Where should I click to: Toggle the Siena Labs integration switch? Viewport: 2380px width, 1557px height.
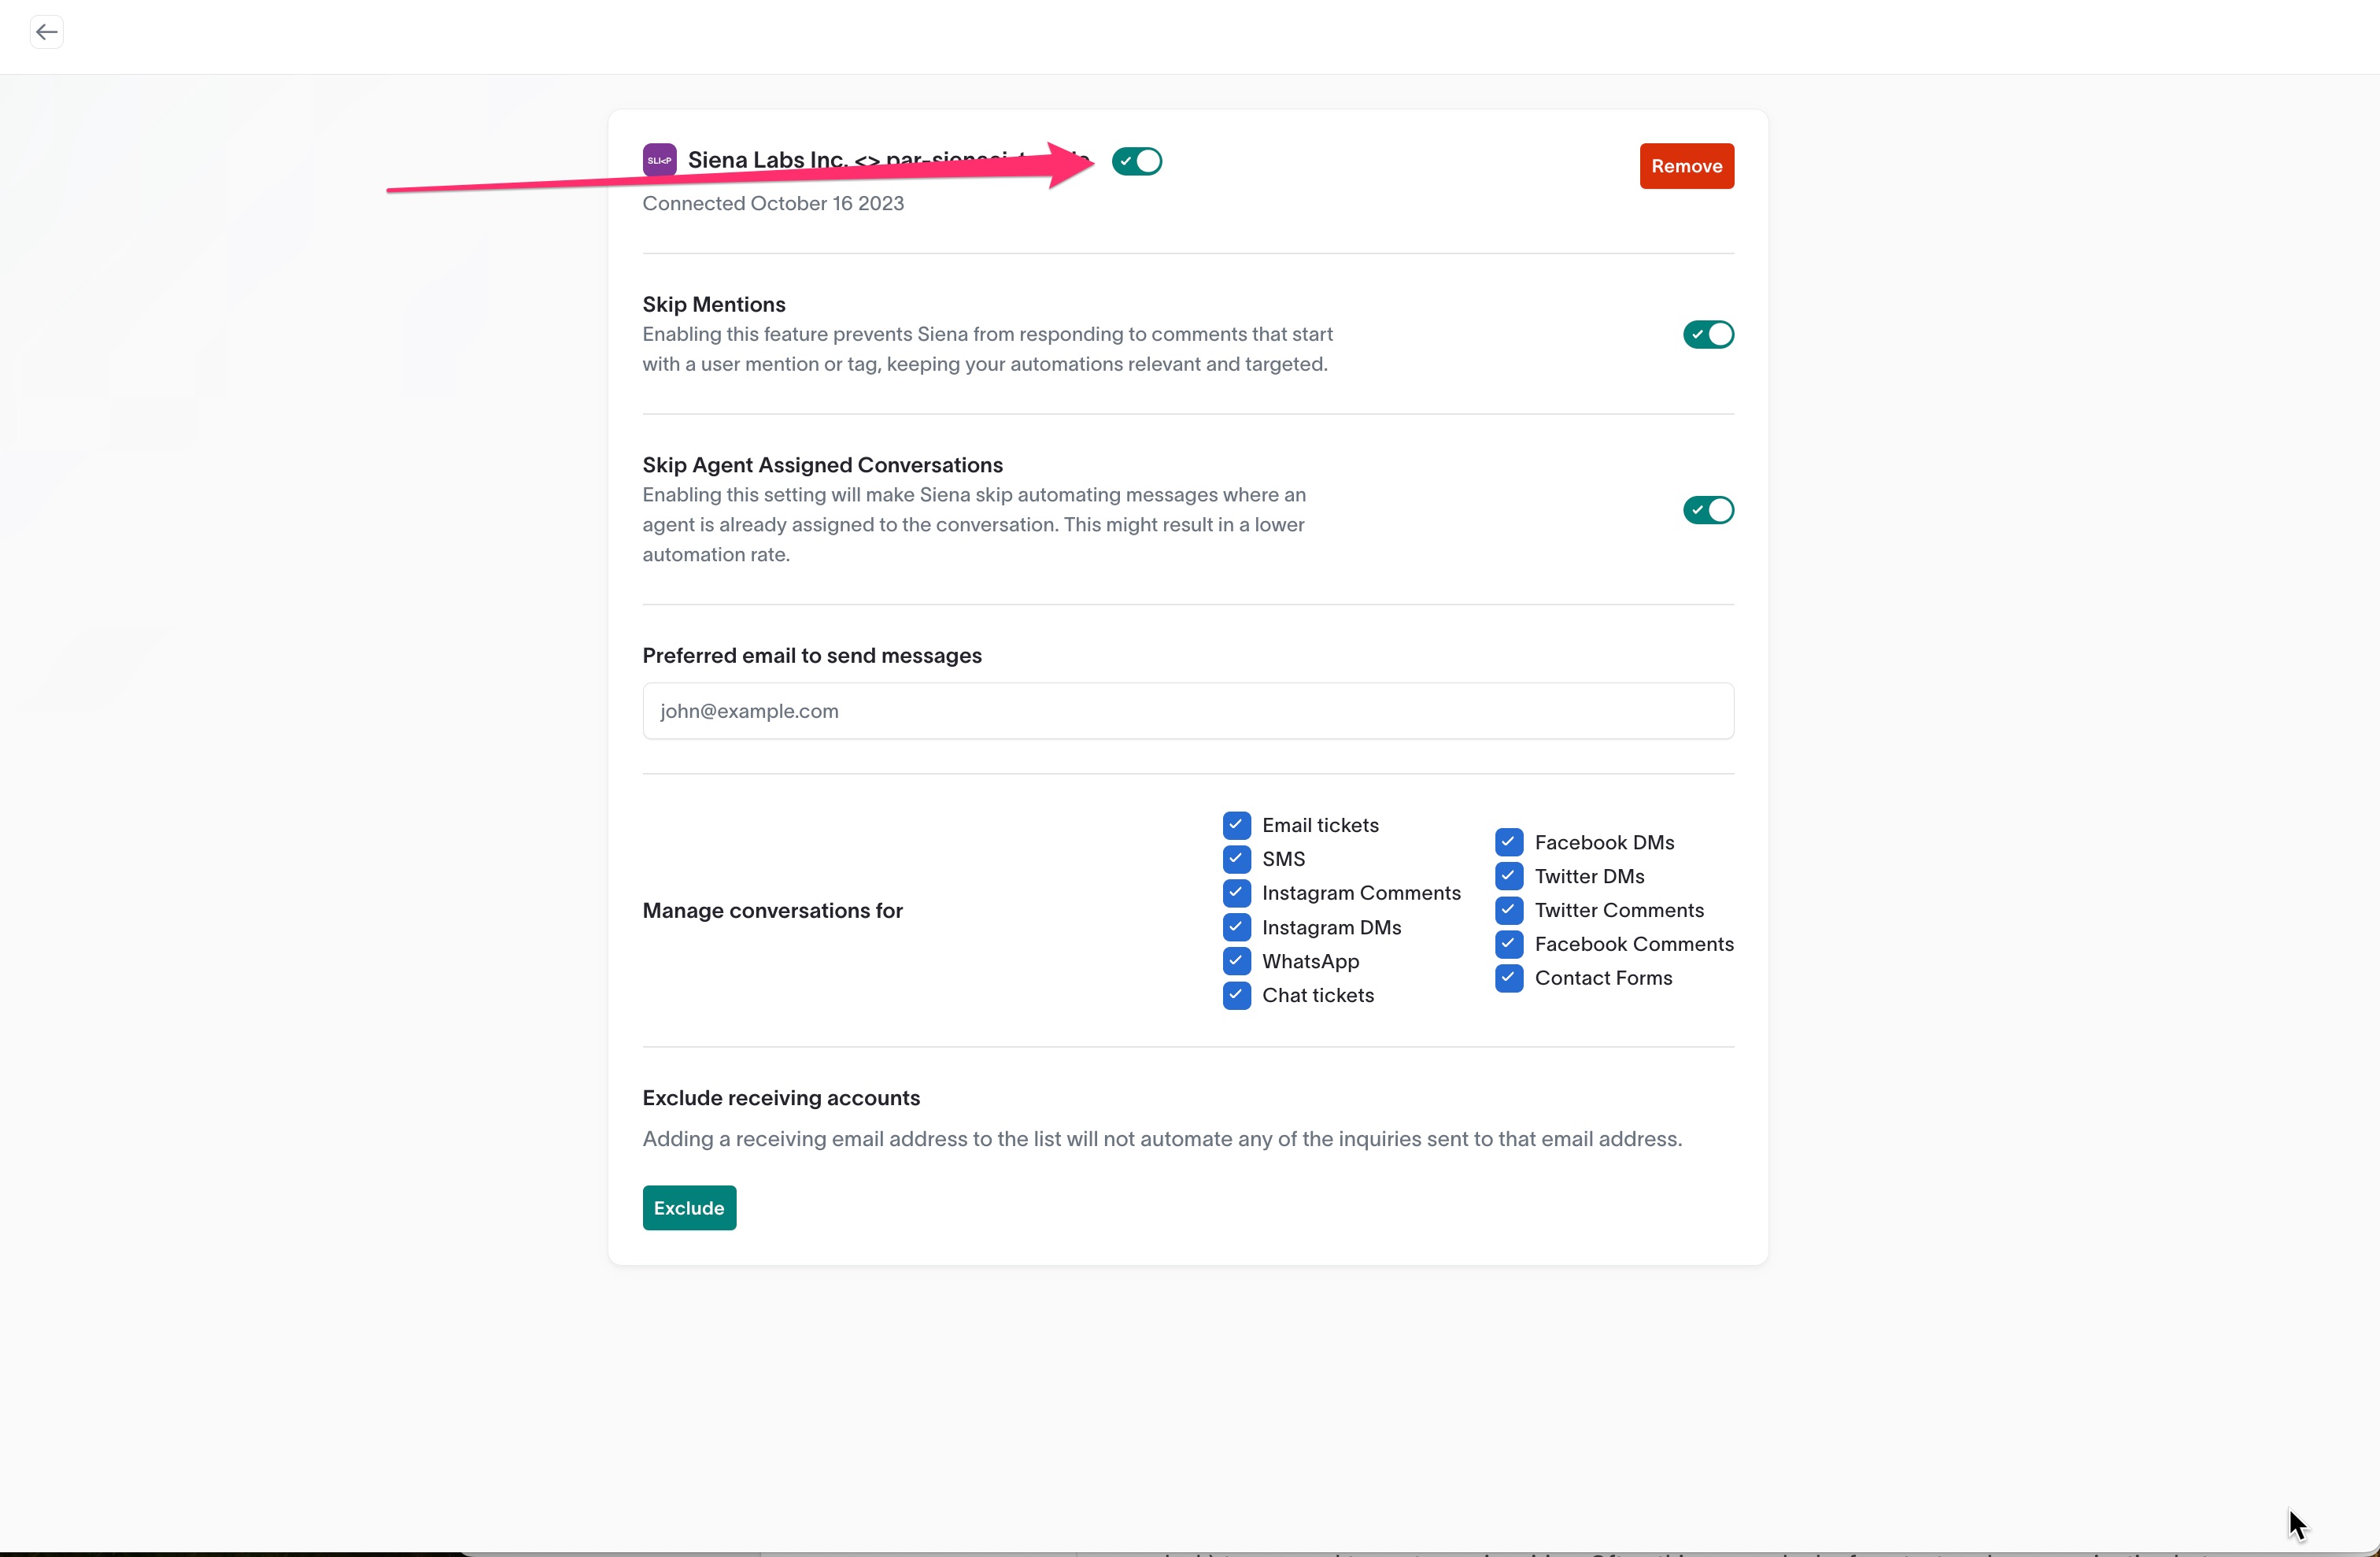coord(1137,161)
